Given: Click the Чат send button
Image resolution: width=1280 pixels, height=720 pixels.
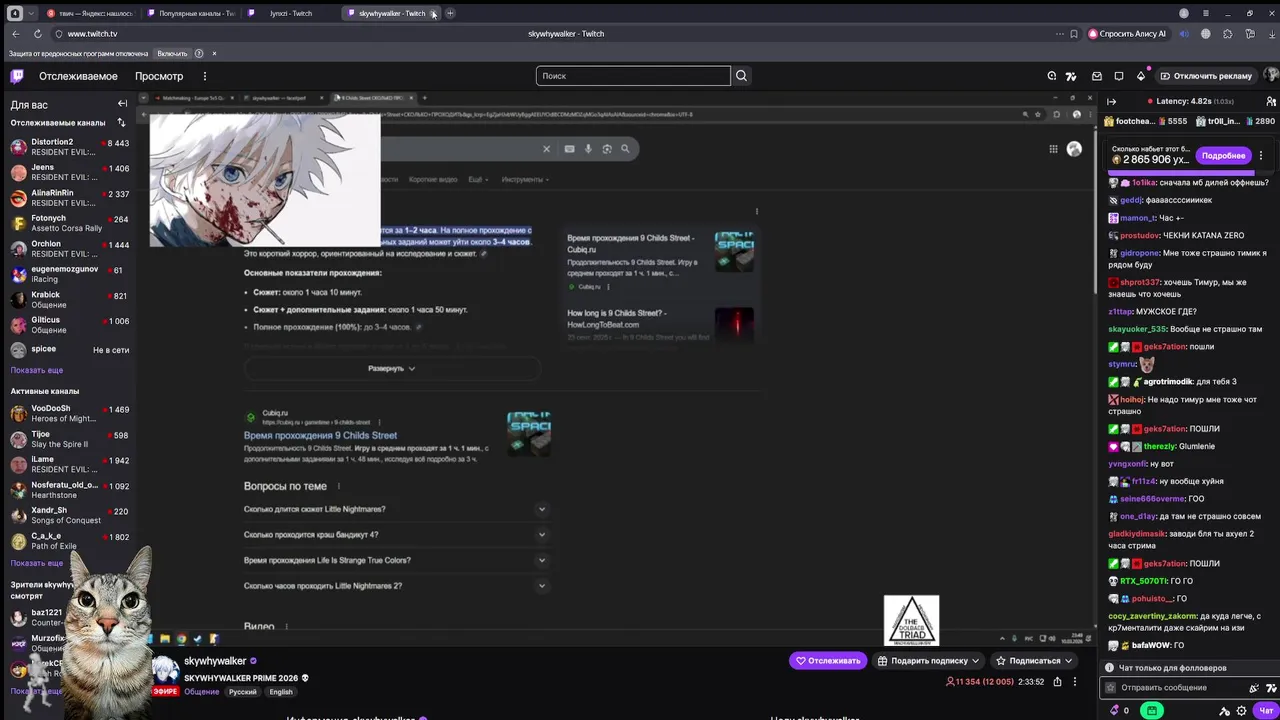Looking at the screenshot, I should (1266, 710).
